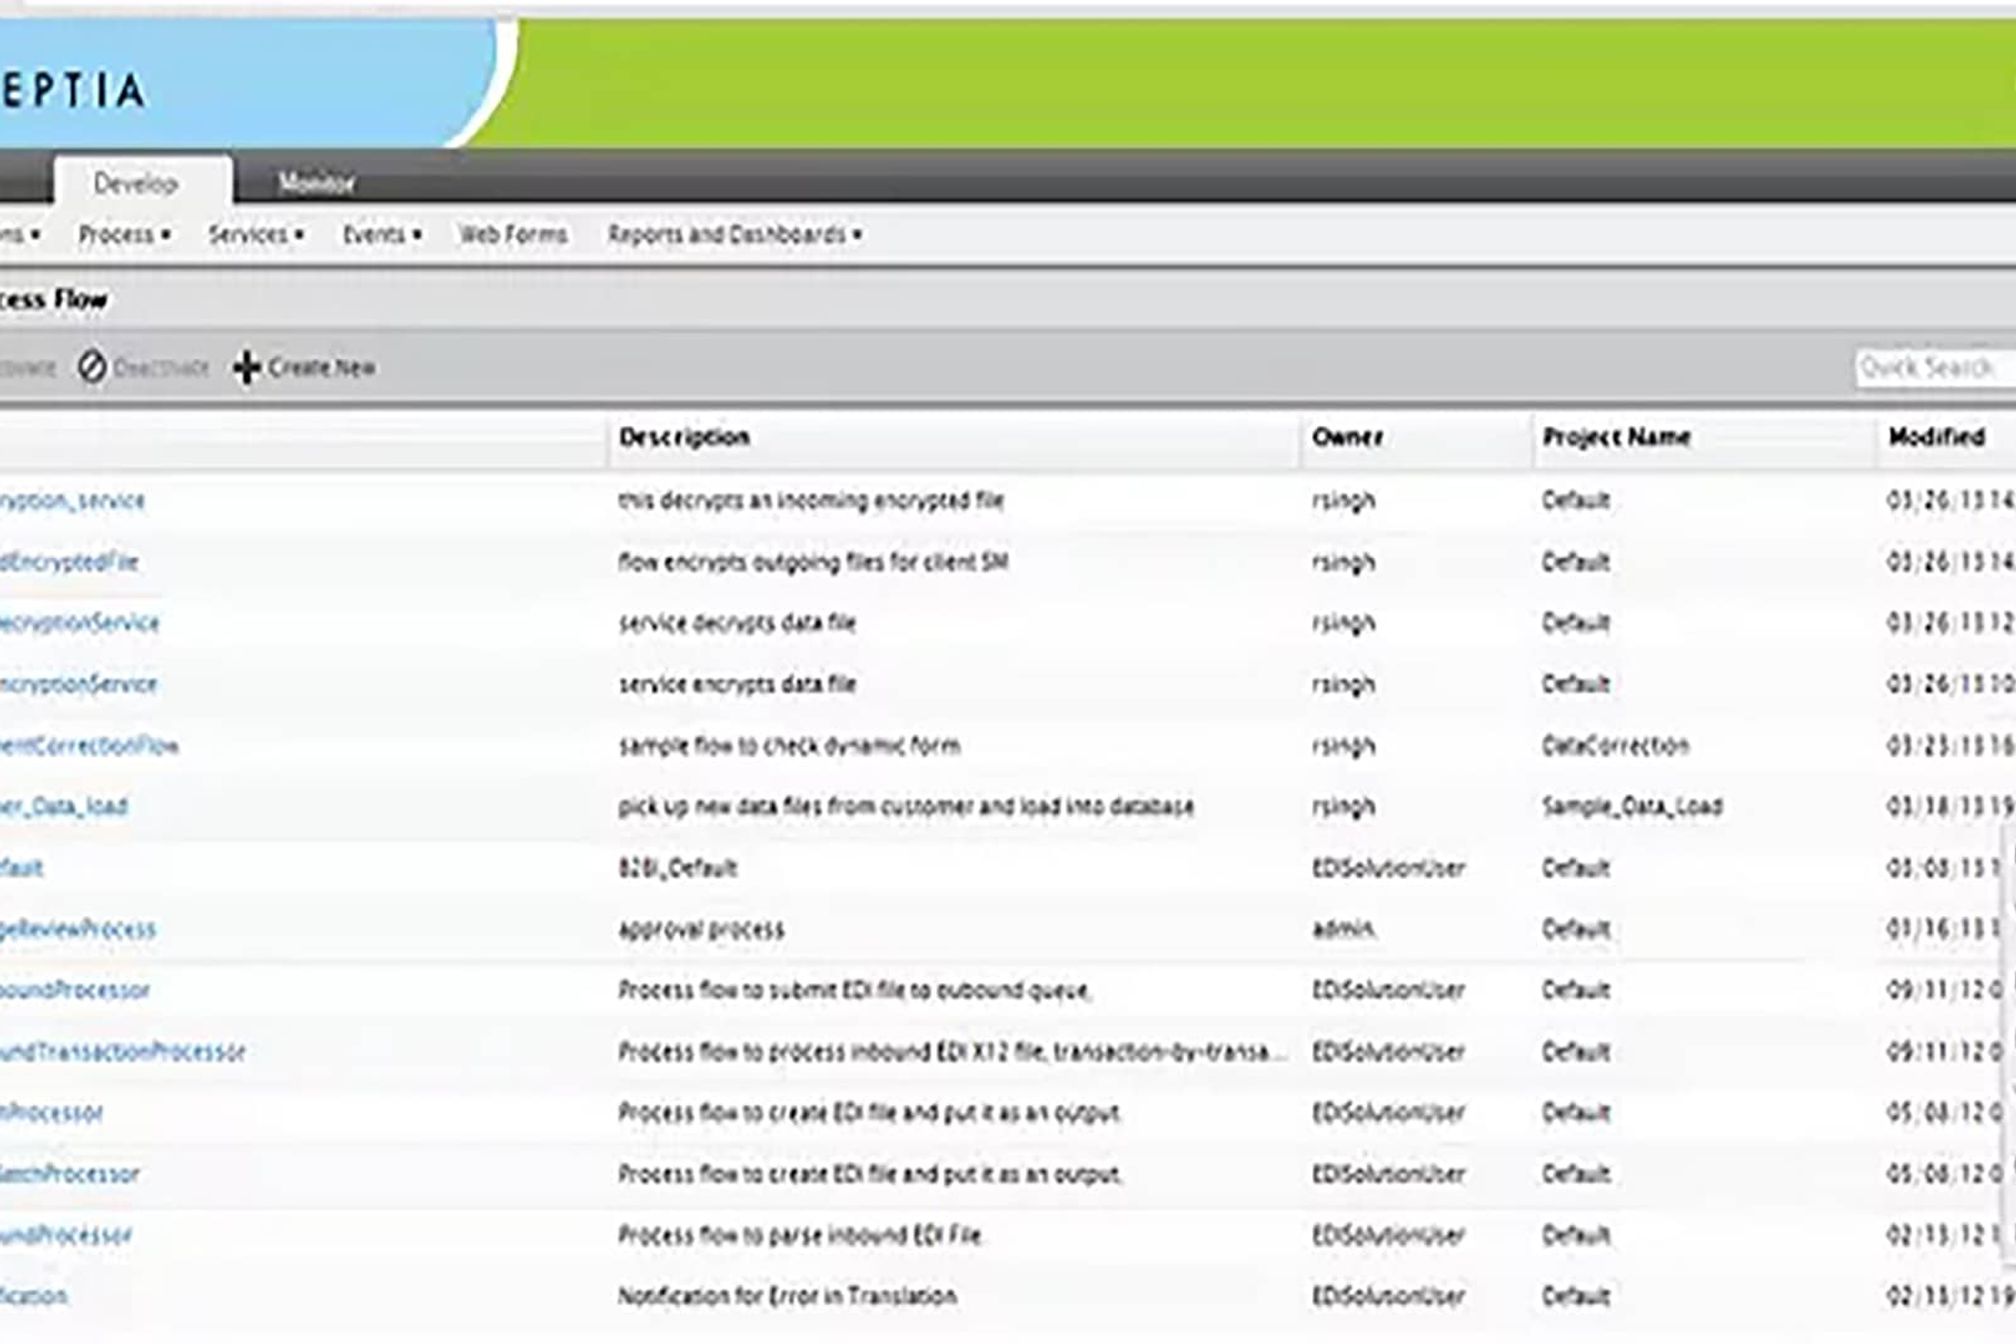Screen dimensions: 2016x1344
Task: Select the Develop tab
Action: pyautogui.click(x=136, y=183)
